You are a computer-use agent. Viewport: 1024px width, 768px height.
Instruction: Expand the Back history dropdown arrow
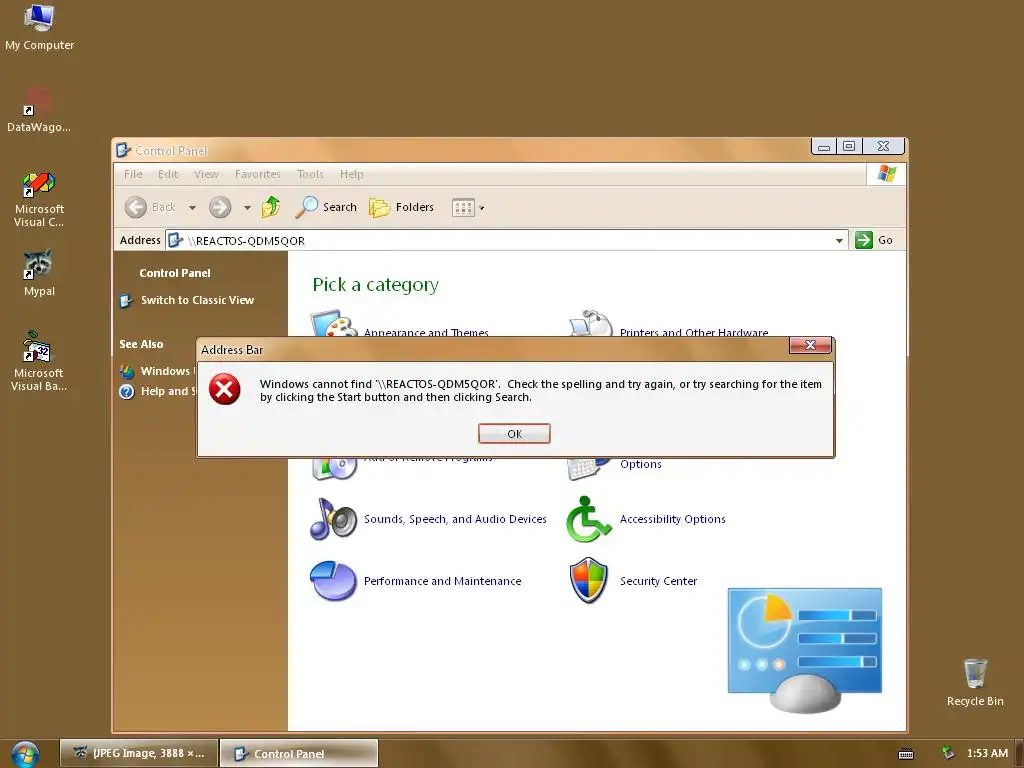pos(192,208)
